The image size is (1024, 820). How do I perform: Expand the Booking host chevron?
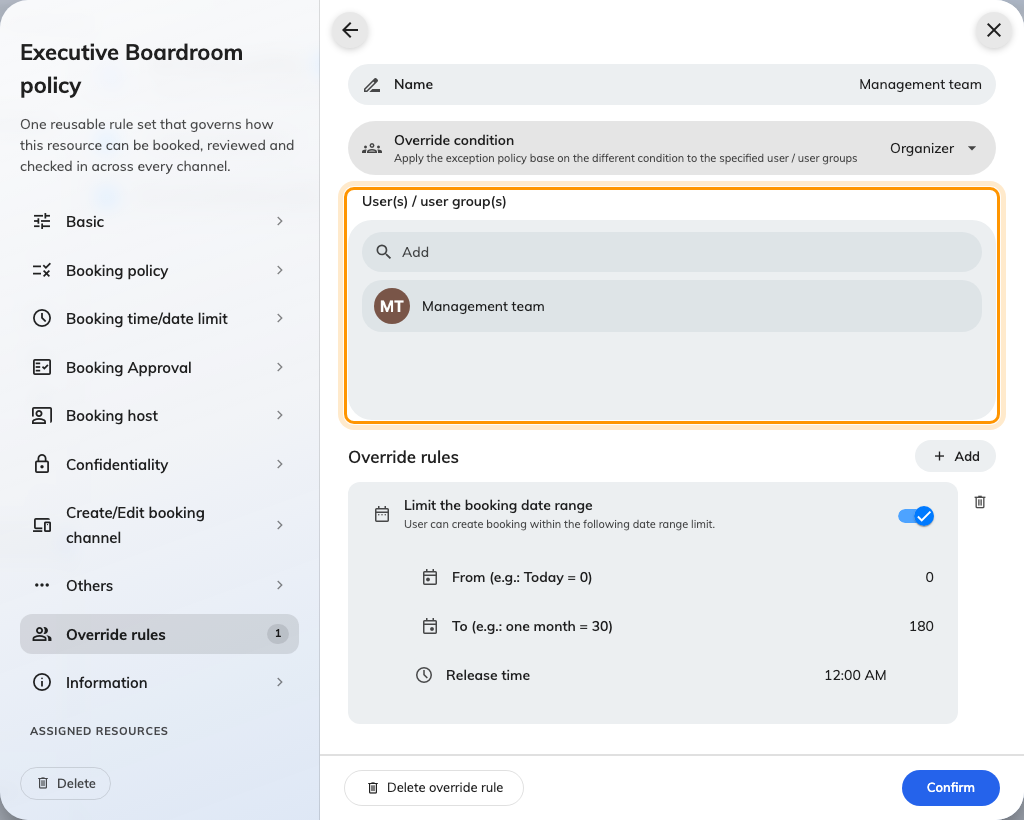point(280,415)
